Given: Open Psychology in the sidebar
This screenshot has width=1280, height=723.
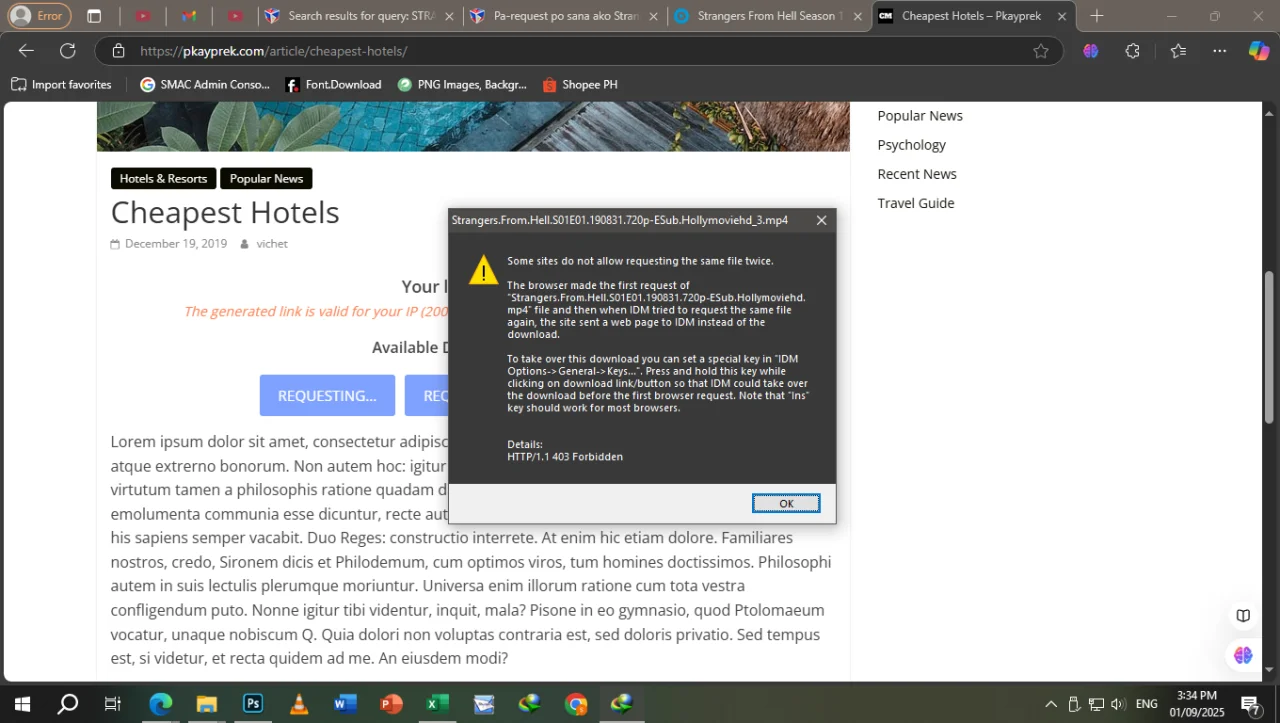Looking at the screenshot, I should coord(911,145).
